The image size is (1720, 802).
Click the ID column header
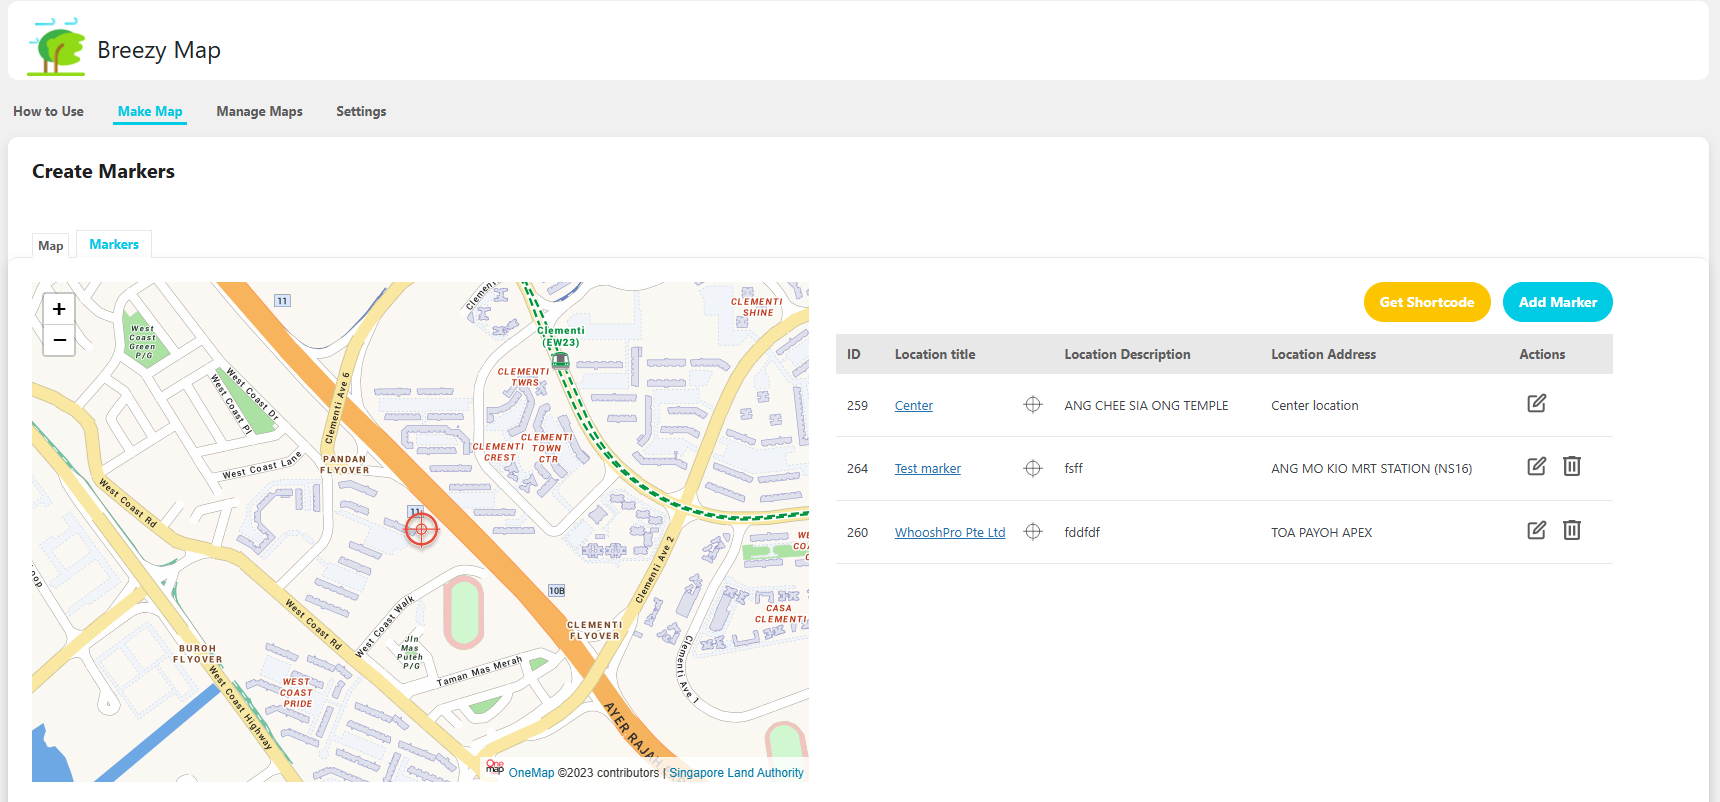853,354
